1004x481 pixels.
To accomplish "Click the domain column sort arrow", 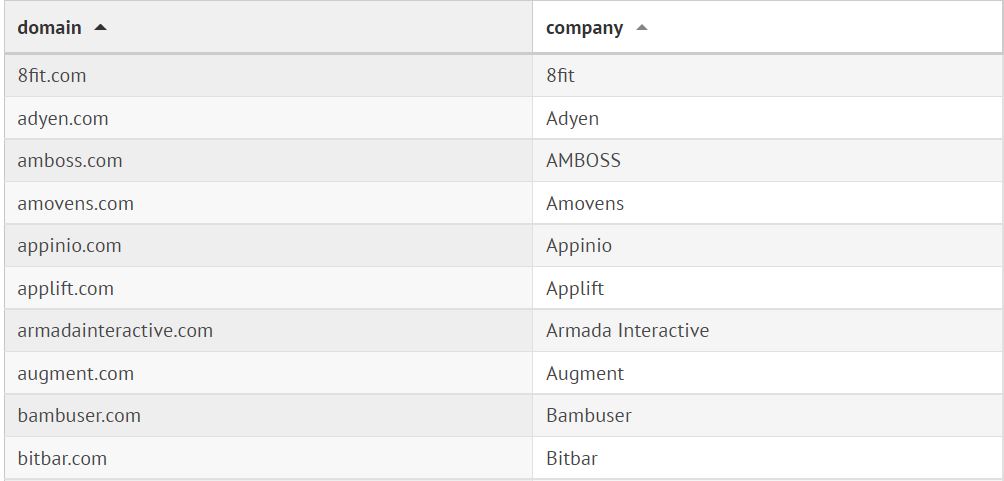I will tap(100, 28).
